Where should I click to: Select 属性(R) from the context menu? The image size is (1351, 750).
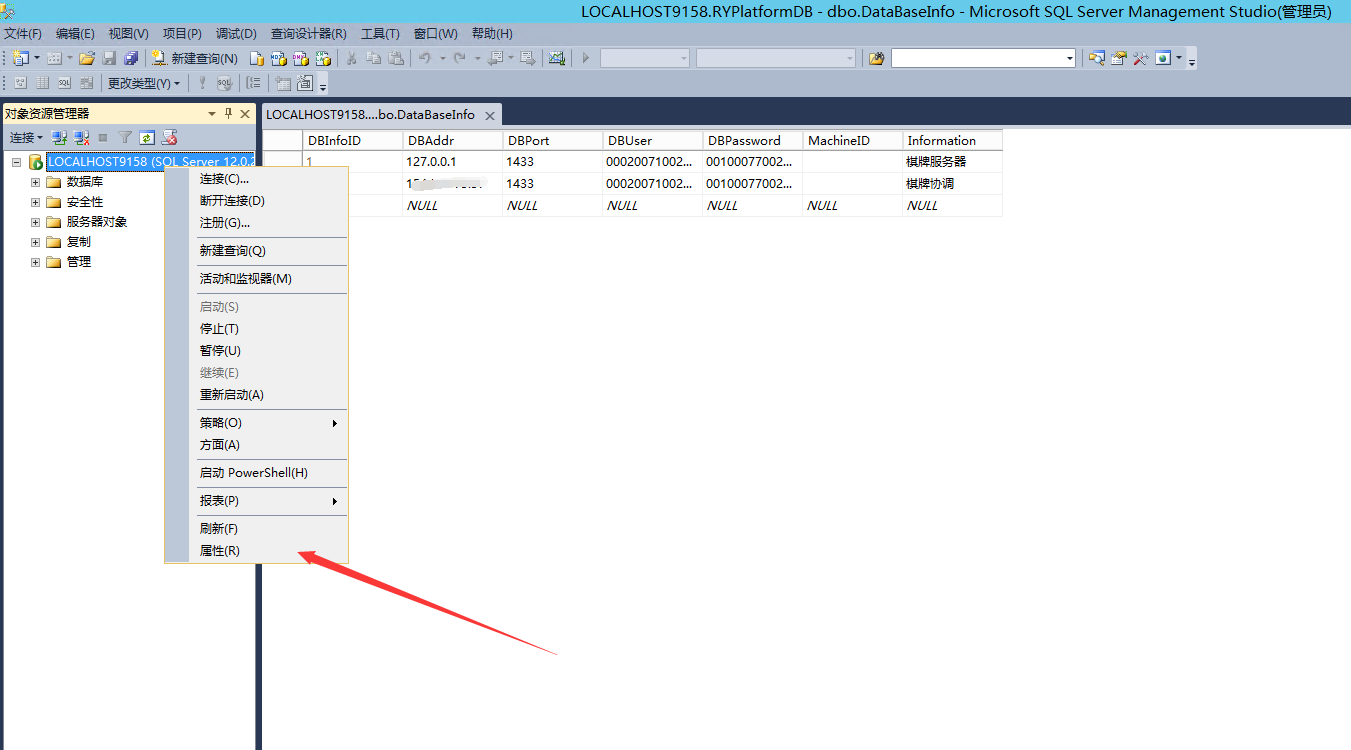click(x=220, y=551)
